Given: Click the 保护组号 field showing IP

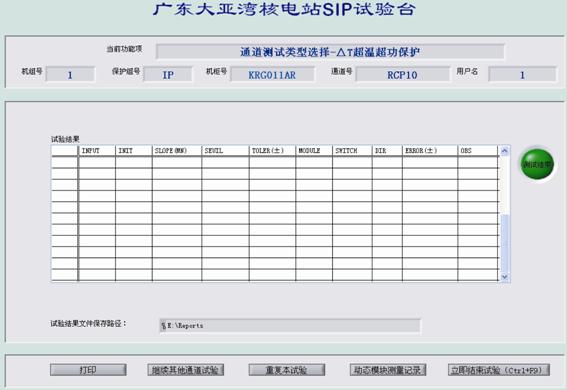Looking at the screenshot, I should click(x=168, y=75).
